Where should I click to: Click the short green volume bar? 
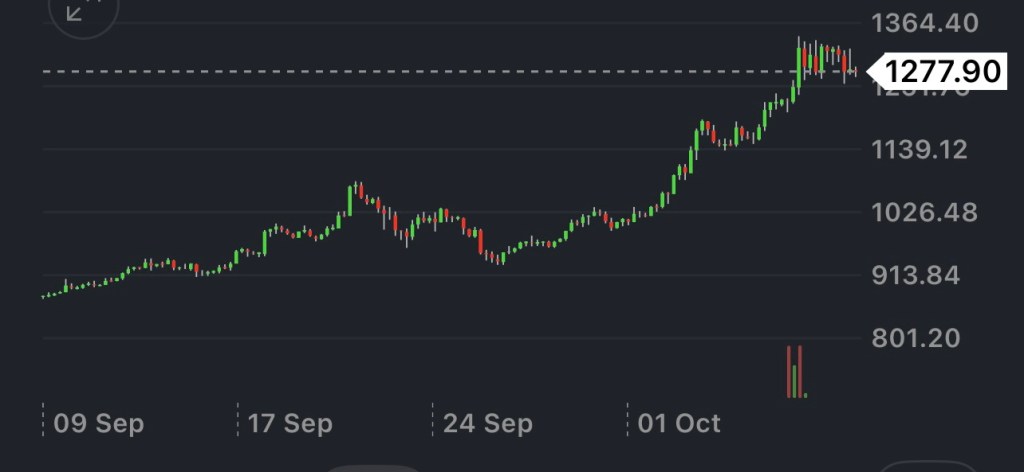click(x=795, y=382)
